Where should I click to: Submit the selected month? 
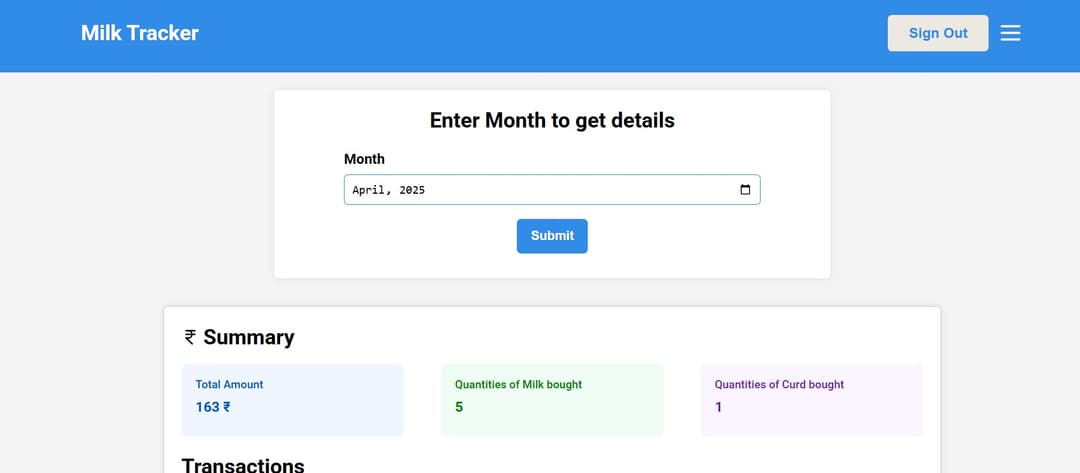[x=552, y=236]
